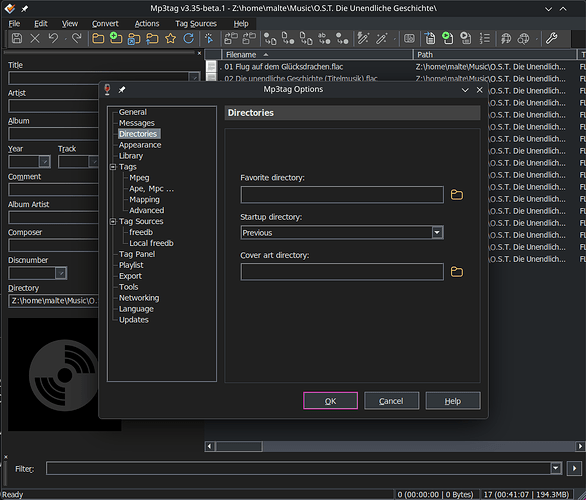This screenshot has width=586, height=500.
Task: Click the Refresh circular arrow icon
Action: pos(189,38)
